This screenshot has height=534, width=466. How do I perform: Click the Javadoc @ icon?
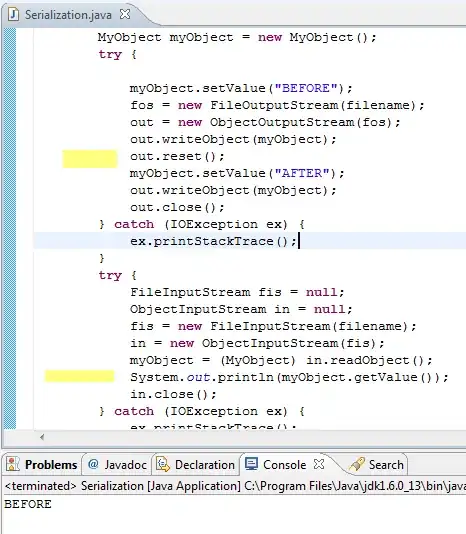pos(93,464)
